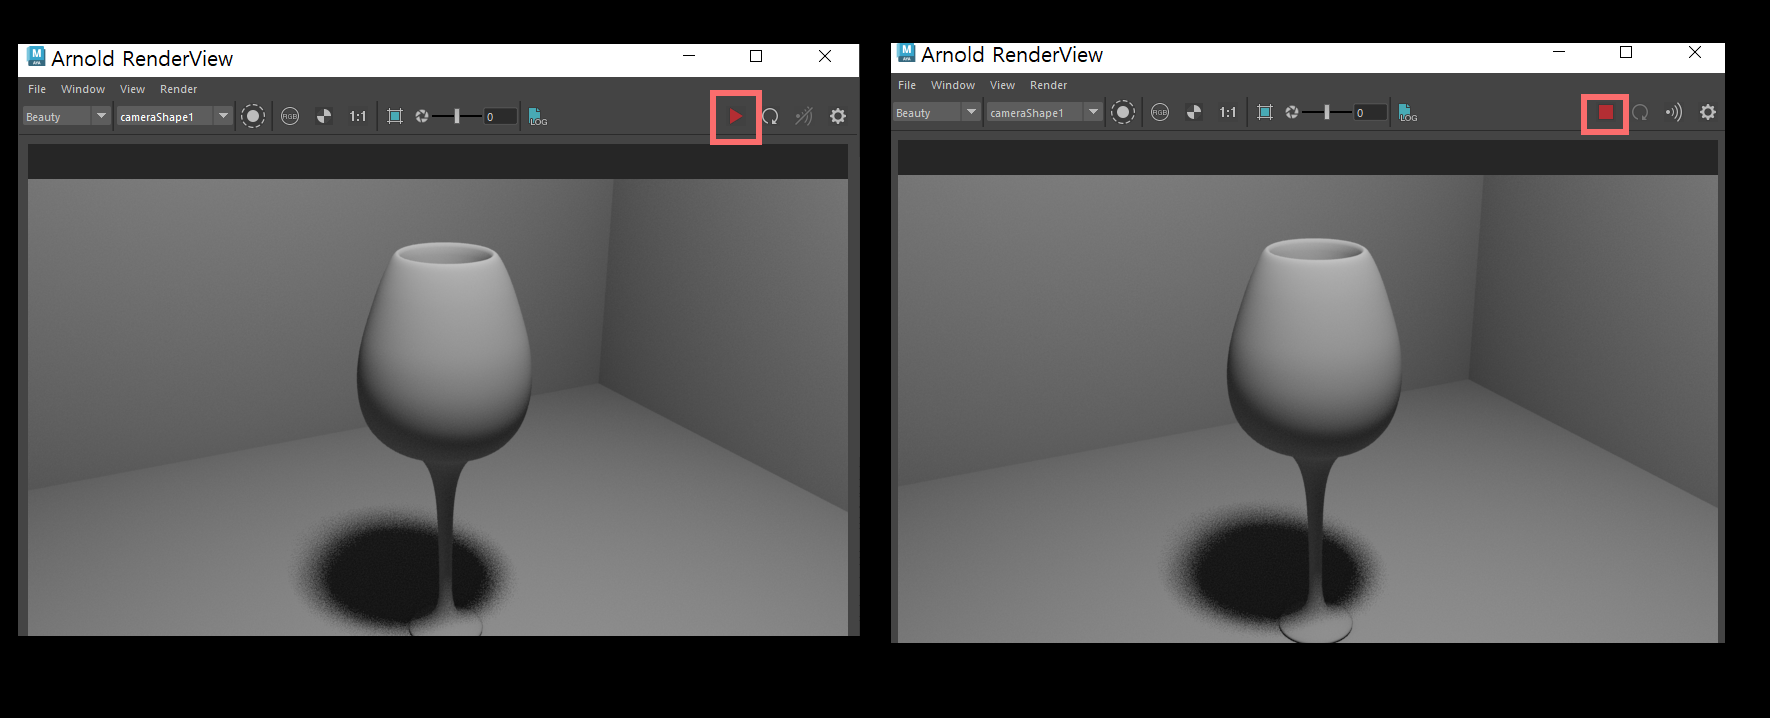Open the View menu in left window
Screen dimensions: 1770x718
132,89
